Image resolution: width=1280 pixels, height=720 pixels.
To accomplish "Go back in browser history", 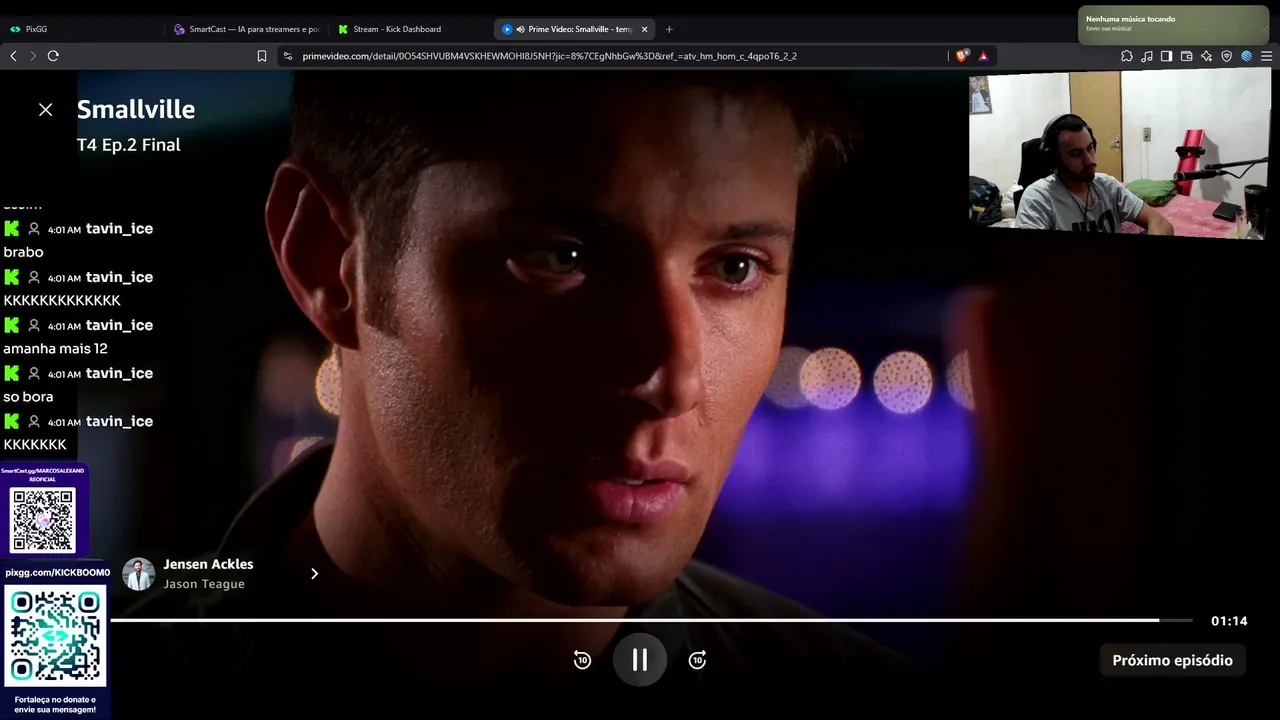I will tap(13, 56).
